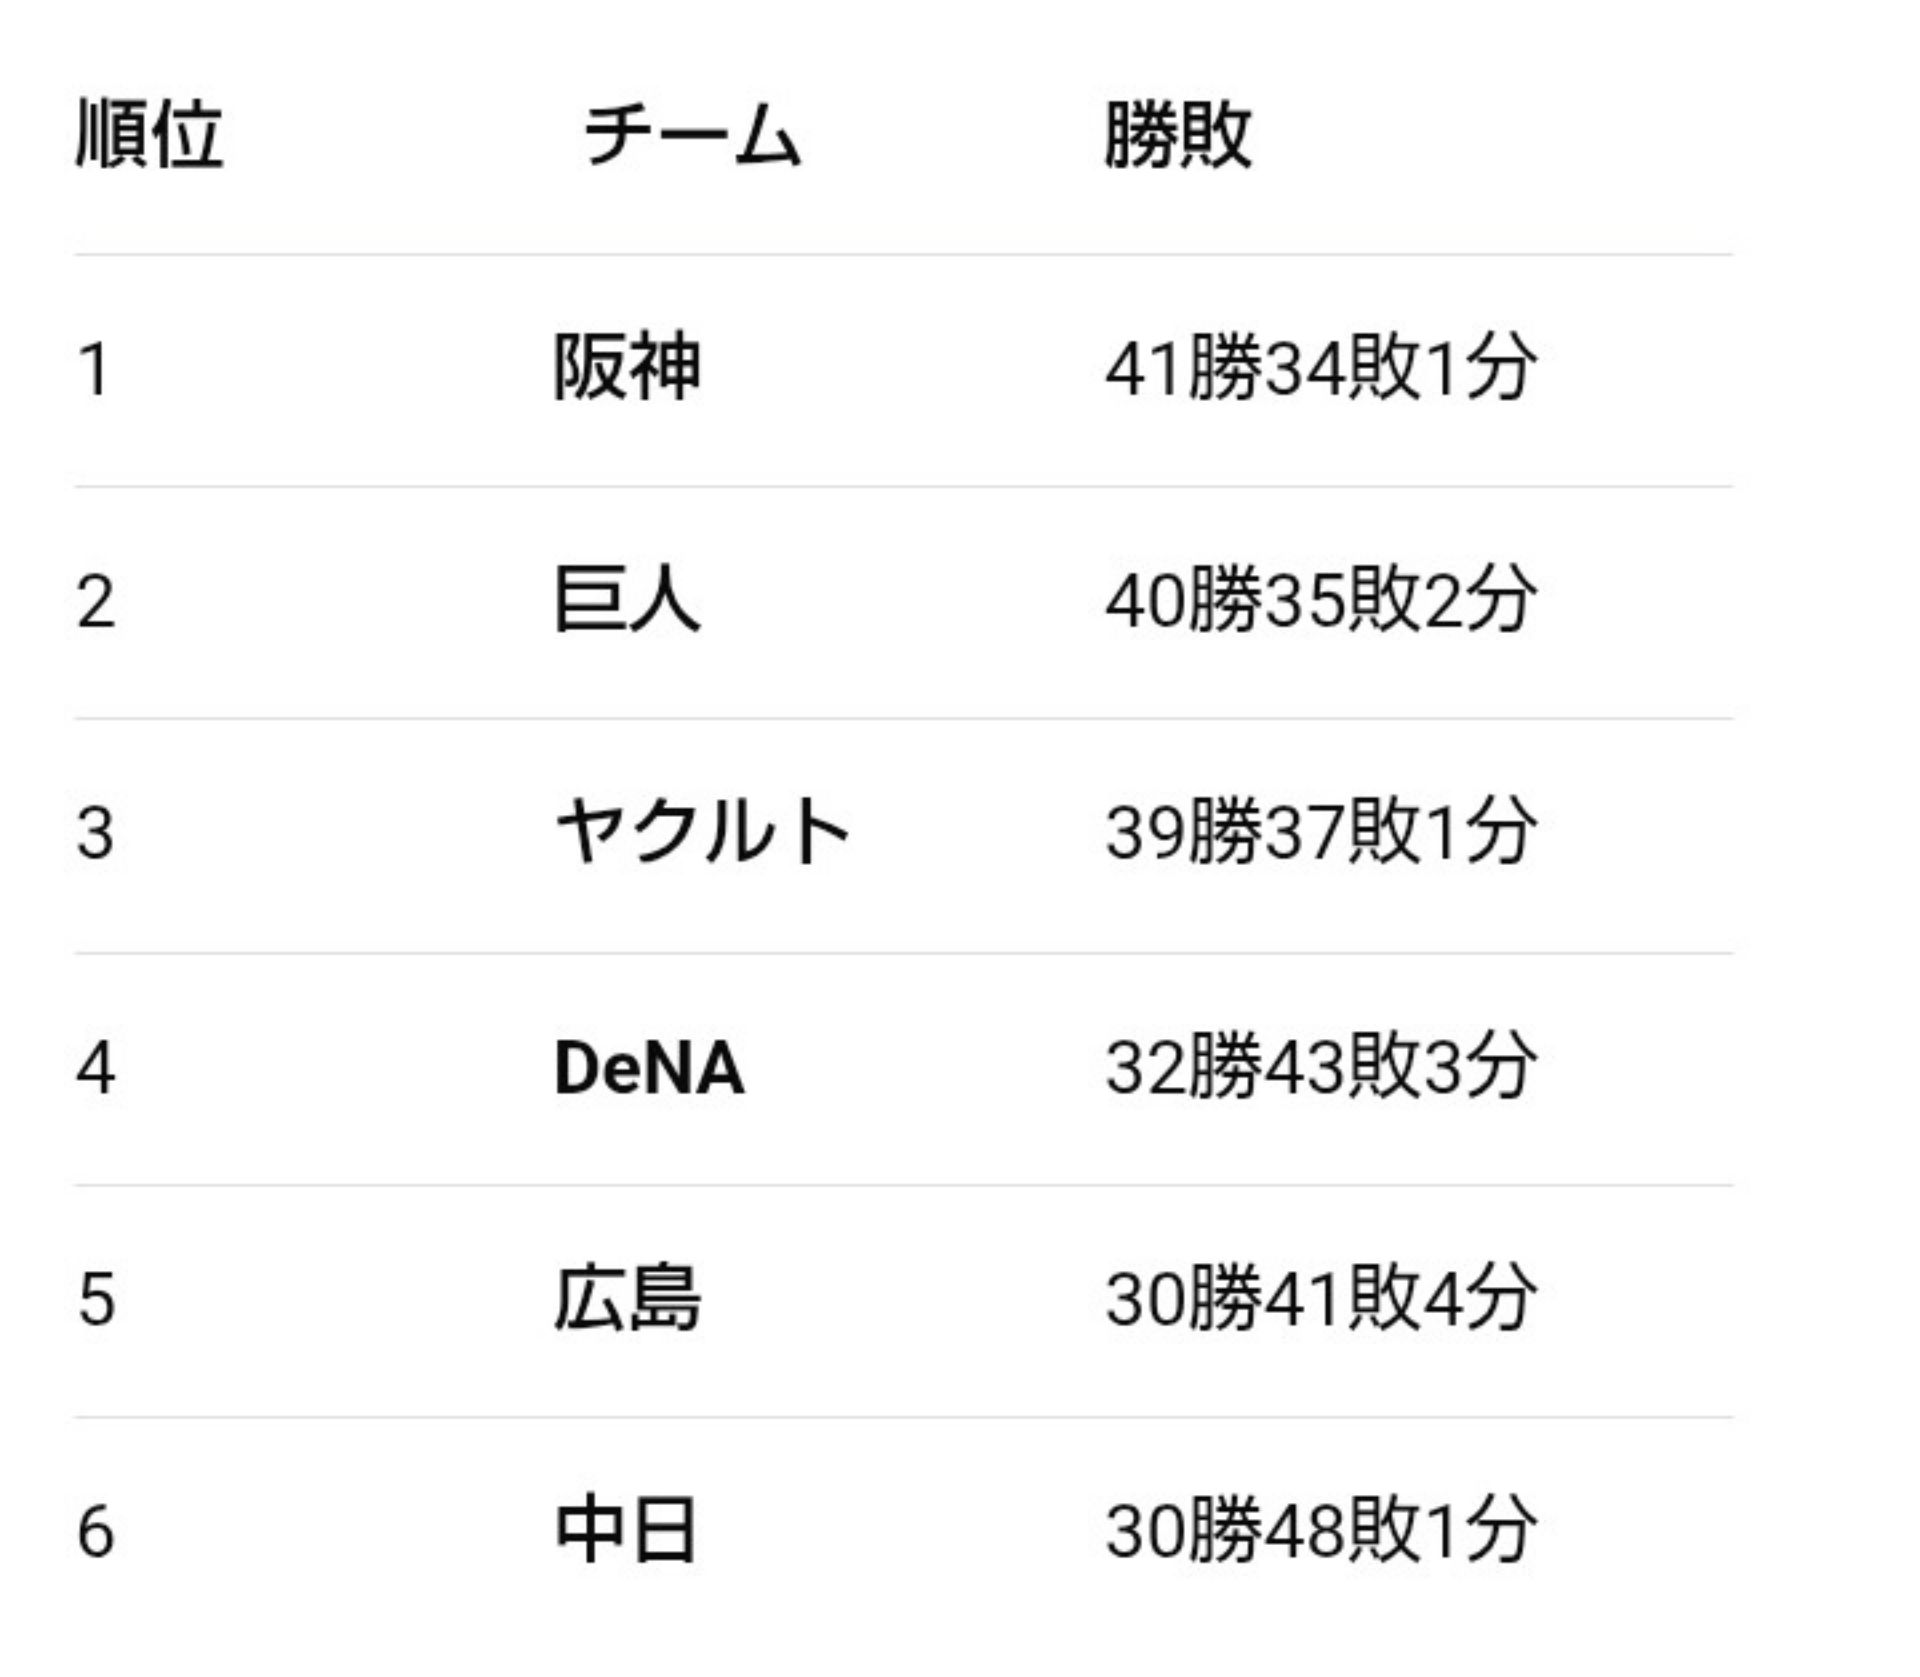Select the record 41勝34敗1分
This screenshot has width=1920, height=1677.
[x=1320, y=367]
